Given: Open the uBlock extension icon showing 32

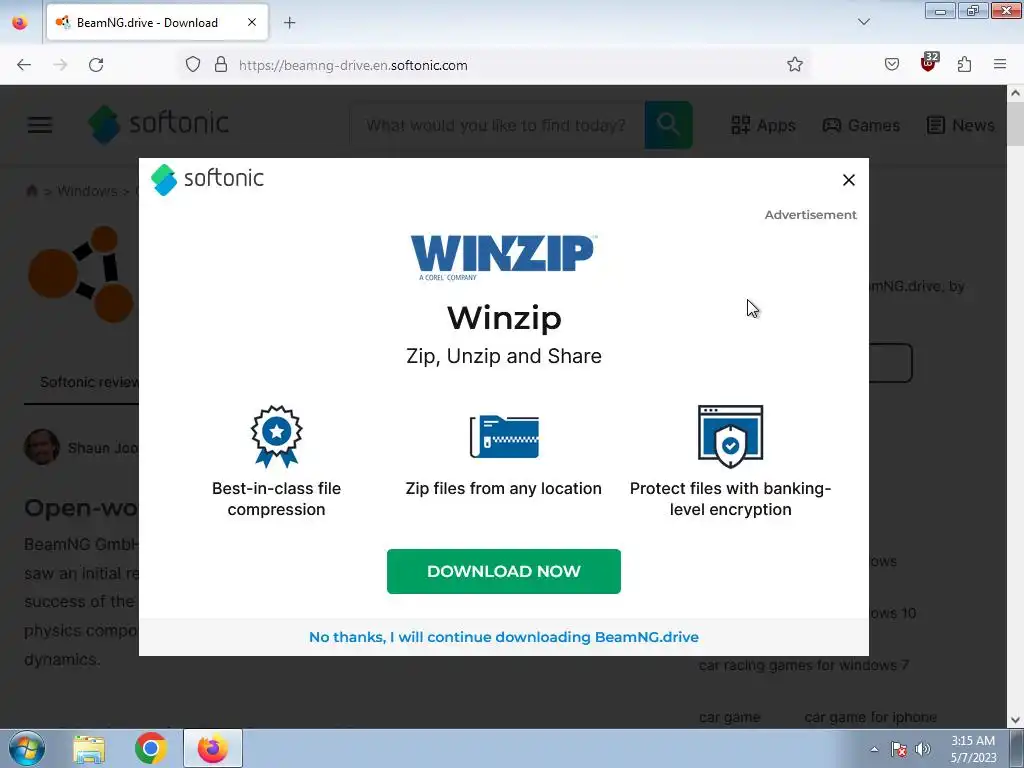Looking at the screenshot, I should click(x=929, y=63).
